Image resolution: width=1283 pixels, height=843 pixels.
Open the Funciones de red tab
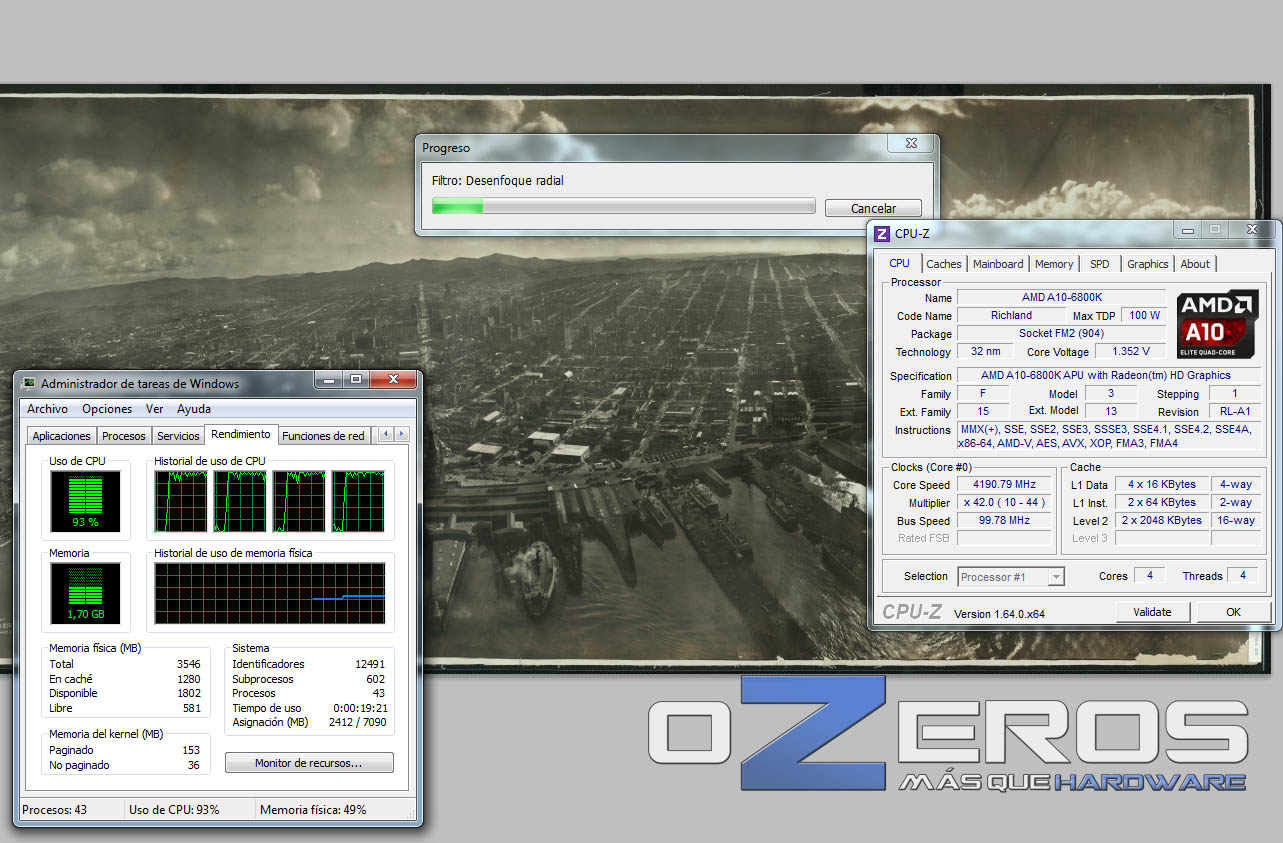coord(323,436)
